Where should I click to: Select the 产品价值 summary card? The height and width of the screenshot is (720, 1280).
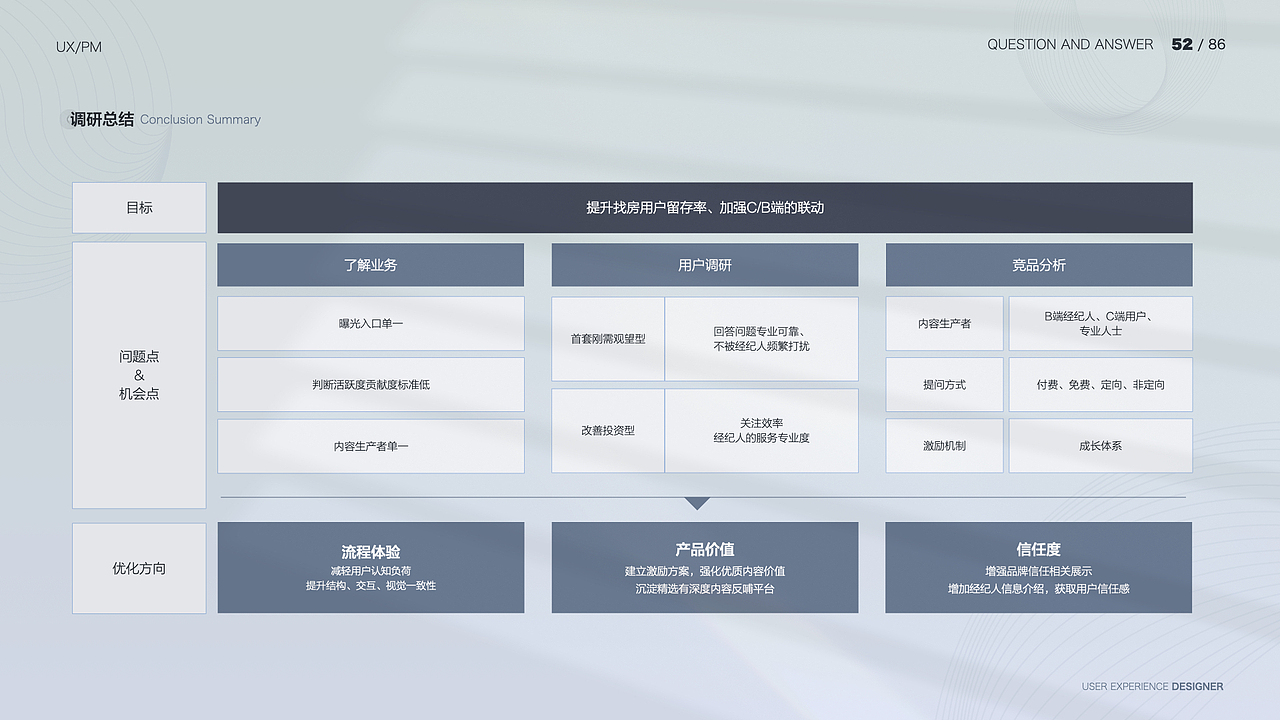pyautogui.click(x=705, y=567)
